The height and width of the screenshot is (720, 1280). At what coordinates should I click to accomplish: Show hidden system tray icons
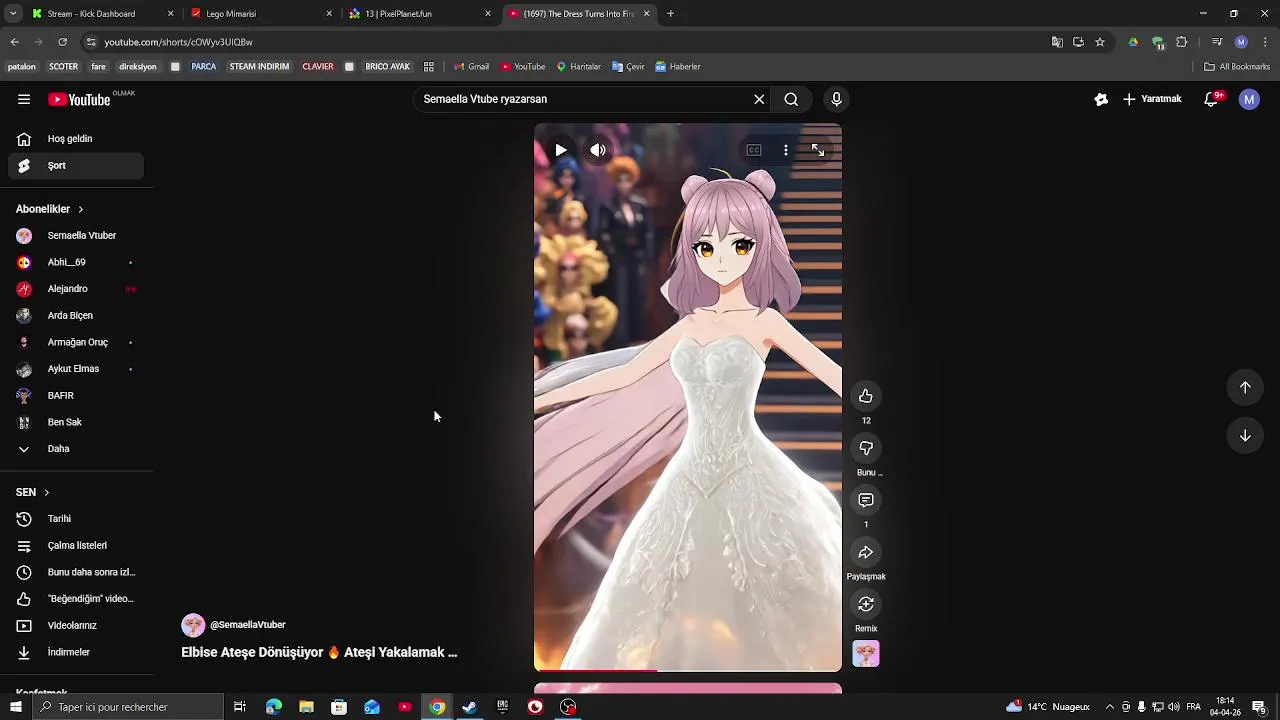click(1109, 707)
